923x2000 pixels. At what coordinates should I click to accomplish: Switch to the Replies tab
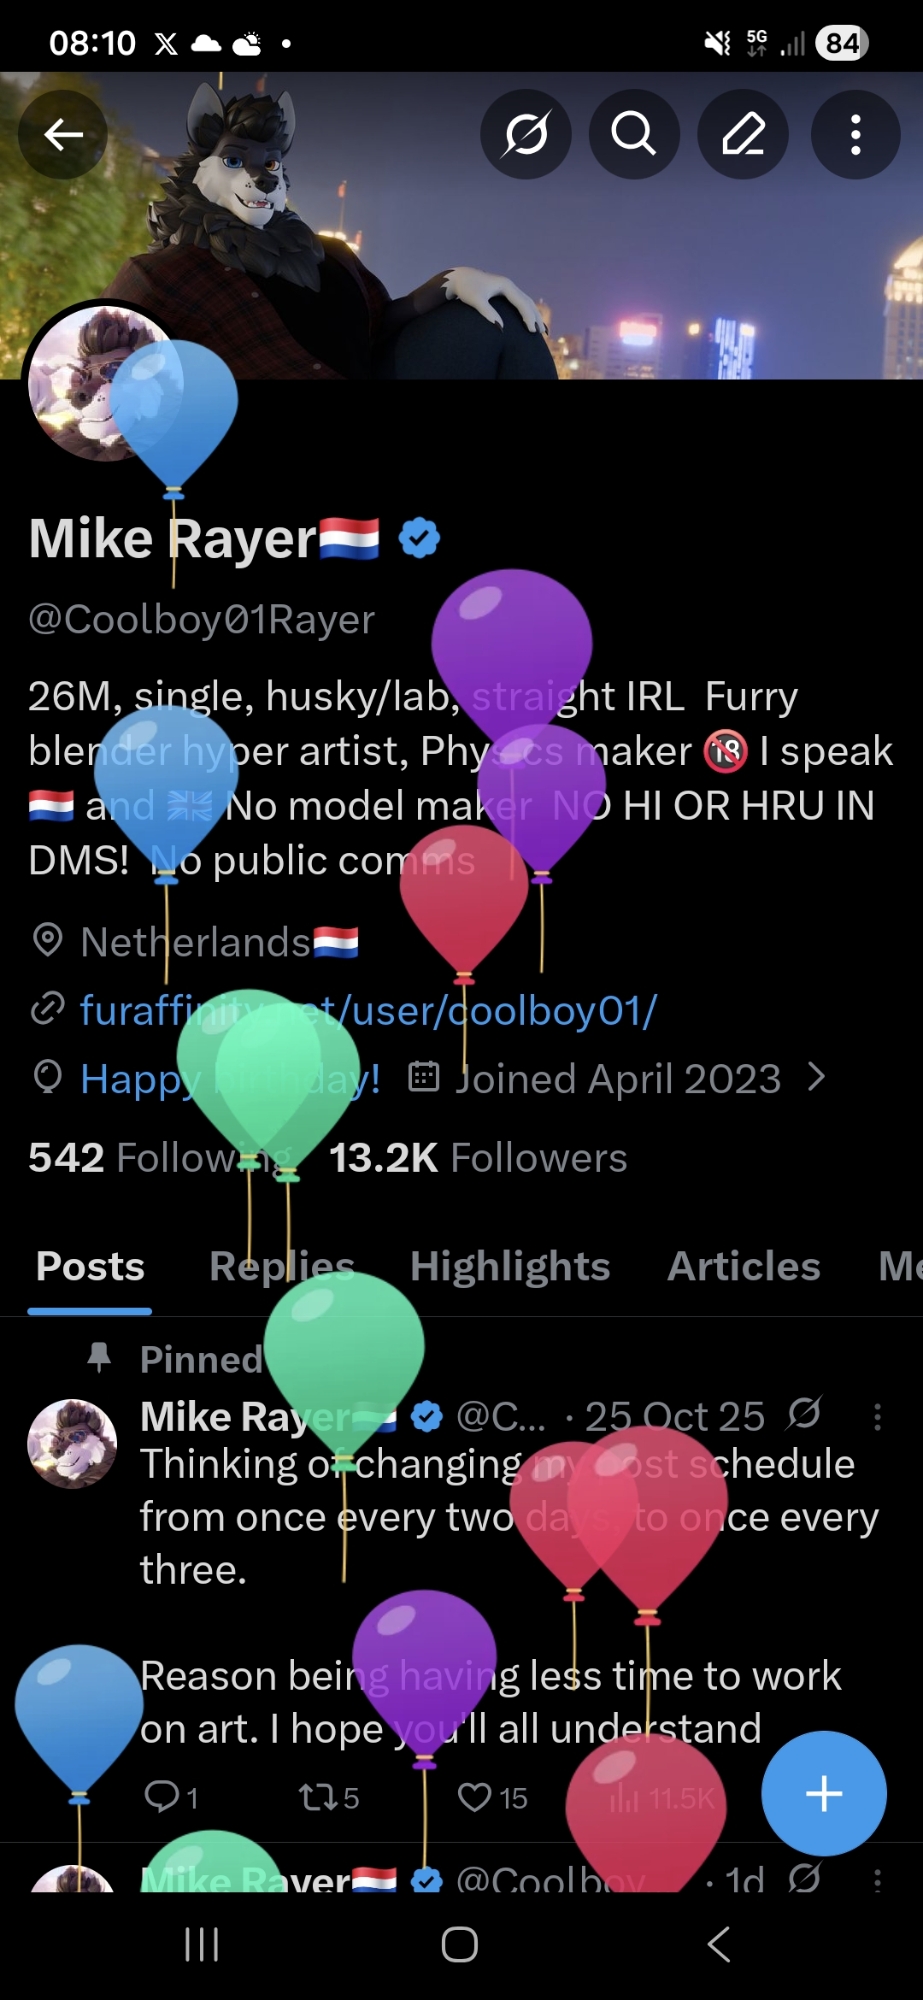282,1266
